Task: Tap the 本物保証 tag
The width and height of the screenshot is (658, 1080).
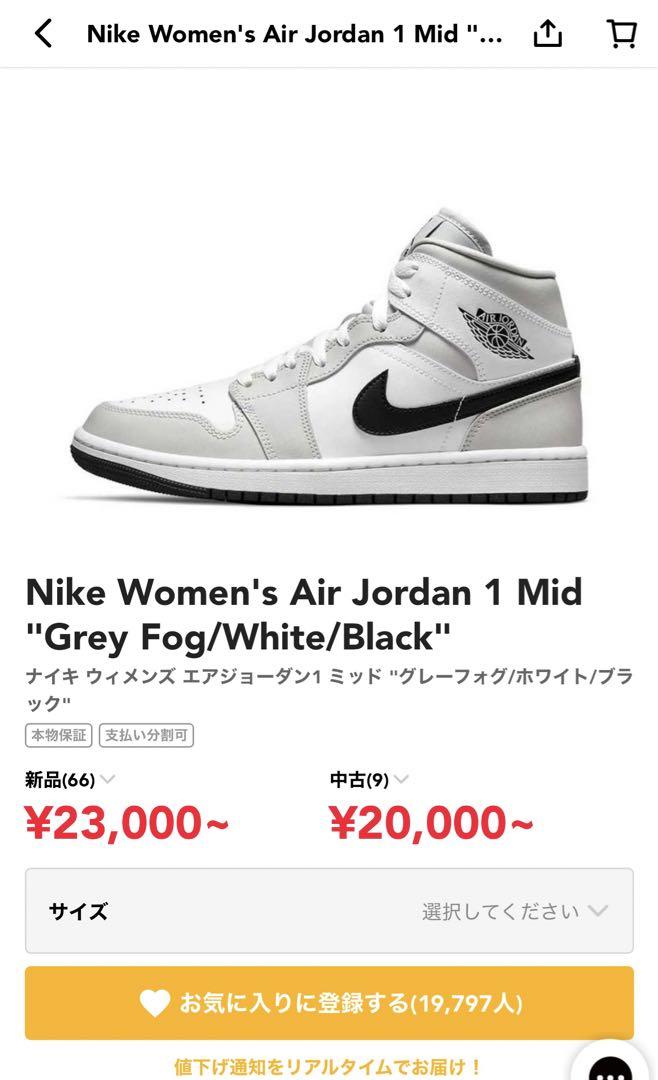Action: [x=59, y=735]
